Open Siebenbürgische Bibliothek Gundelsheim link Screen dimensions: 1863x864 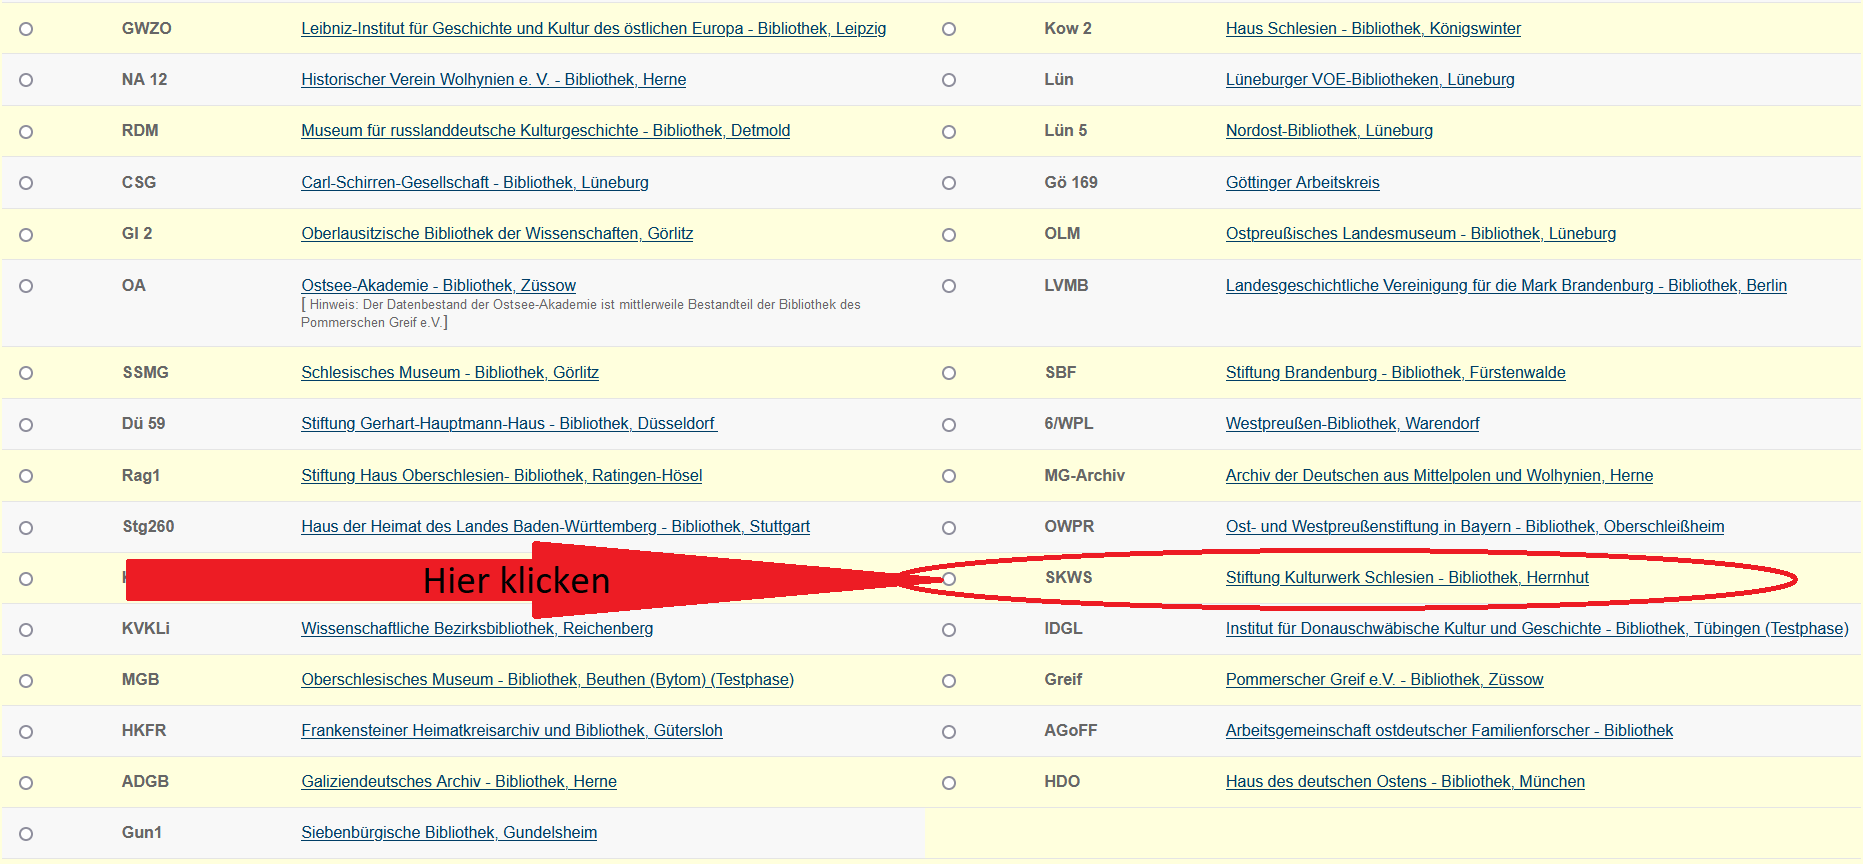point(449,833)
